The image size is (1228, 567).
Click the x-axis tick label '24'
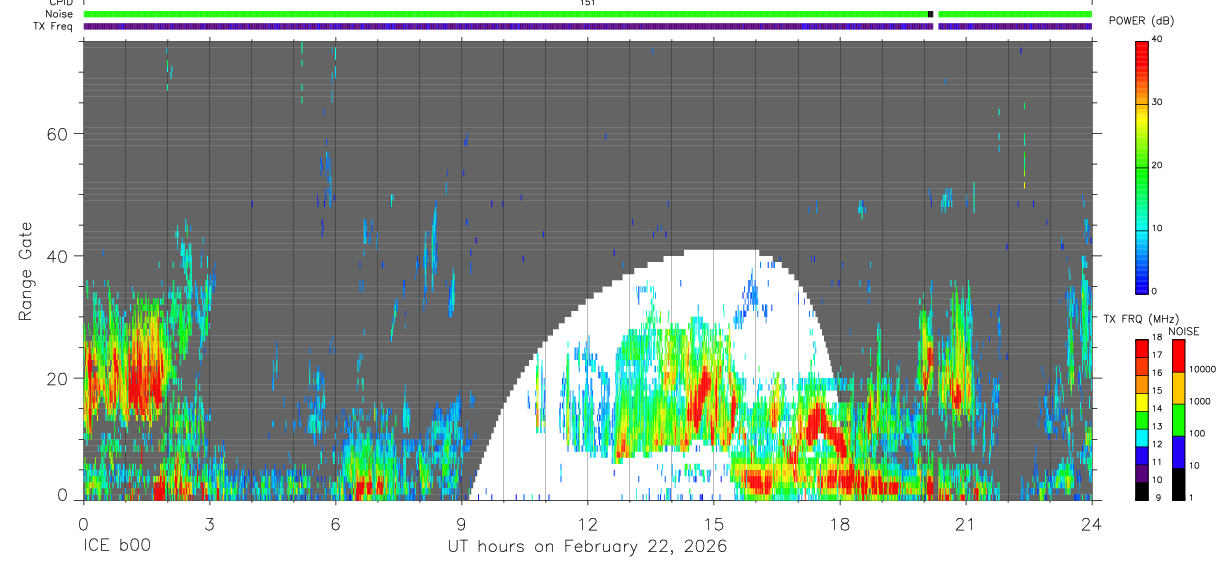[x=1091, y=524]
